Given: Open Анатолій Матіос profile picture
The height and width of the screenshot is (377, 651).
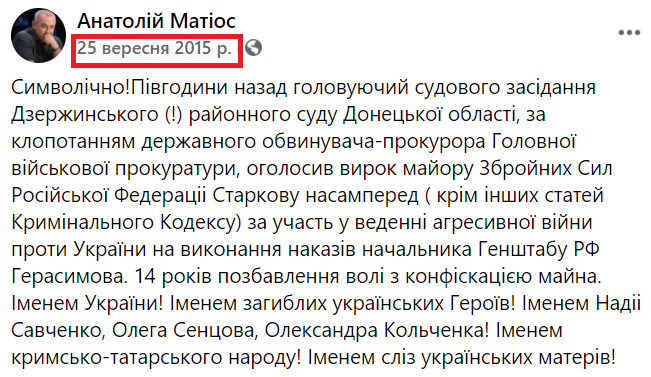Looking at the screenshot, I should click(x=38, y=35).
